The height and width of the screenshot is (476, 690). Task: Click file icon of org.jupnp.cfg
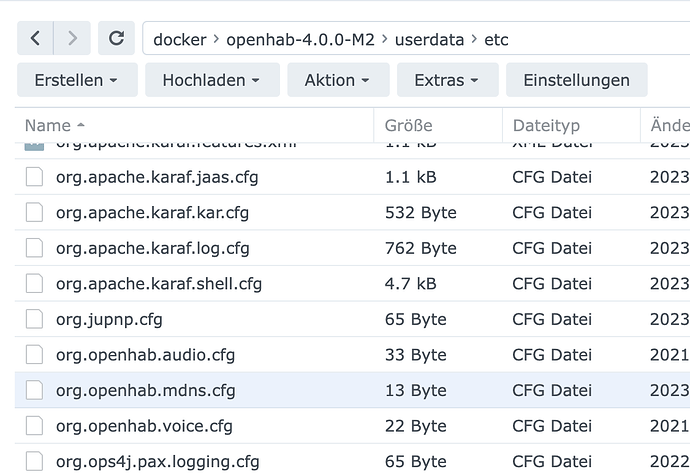point(35,319)
